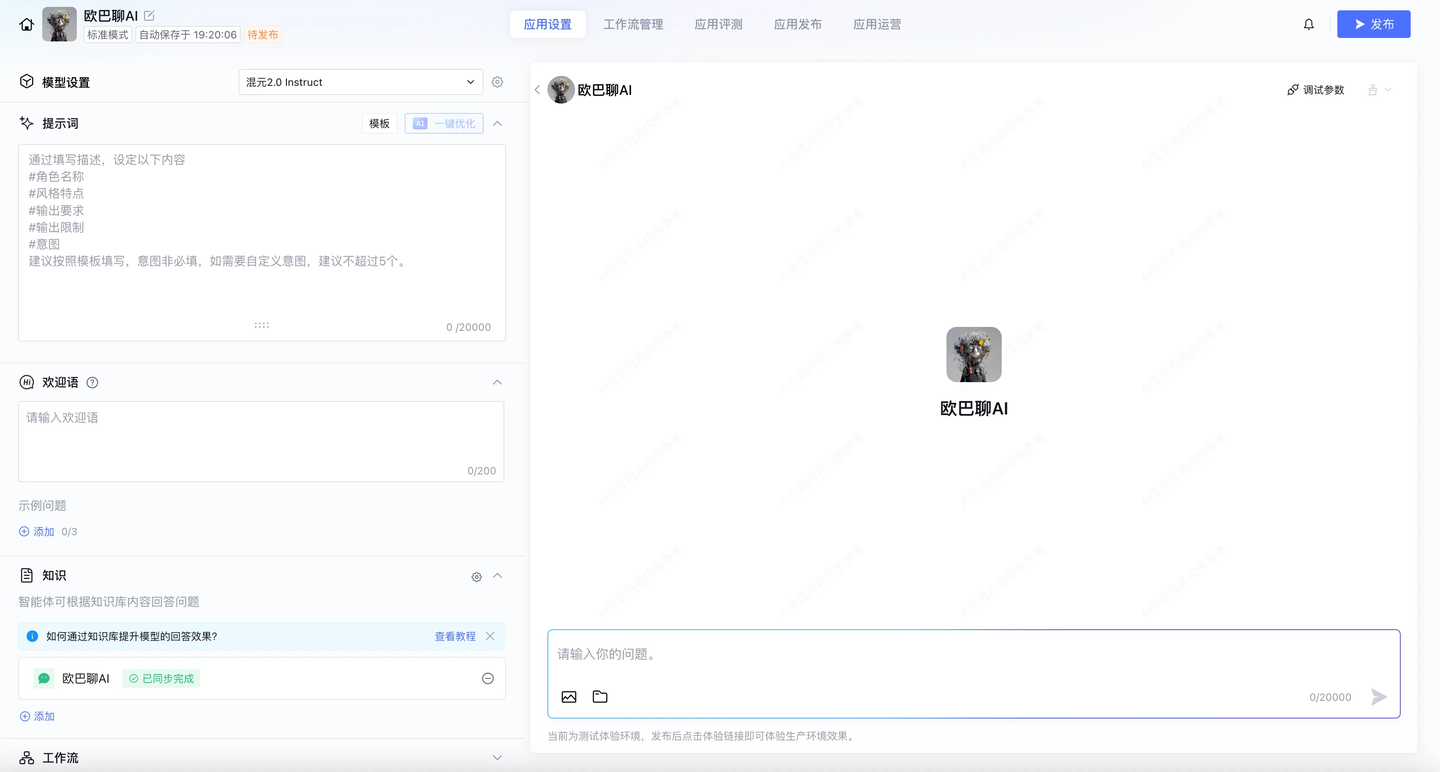The width and height of the screenshot is (1440, 772).
Task: Click AI 一键优化 button
Action: (x=444, y=123)
